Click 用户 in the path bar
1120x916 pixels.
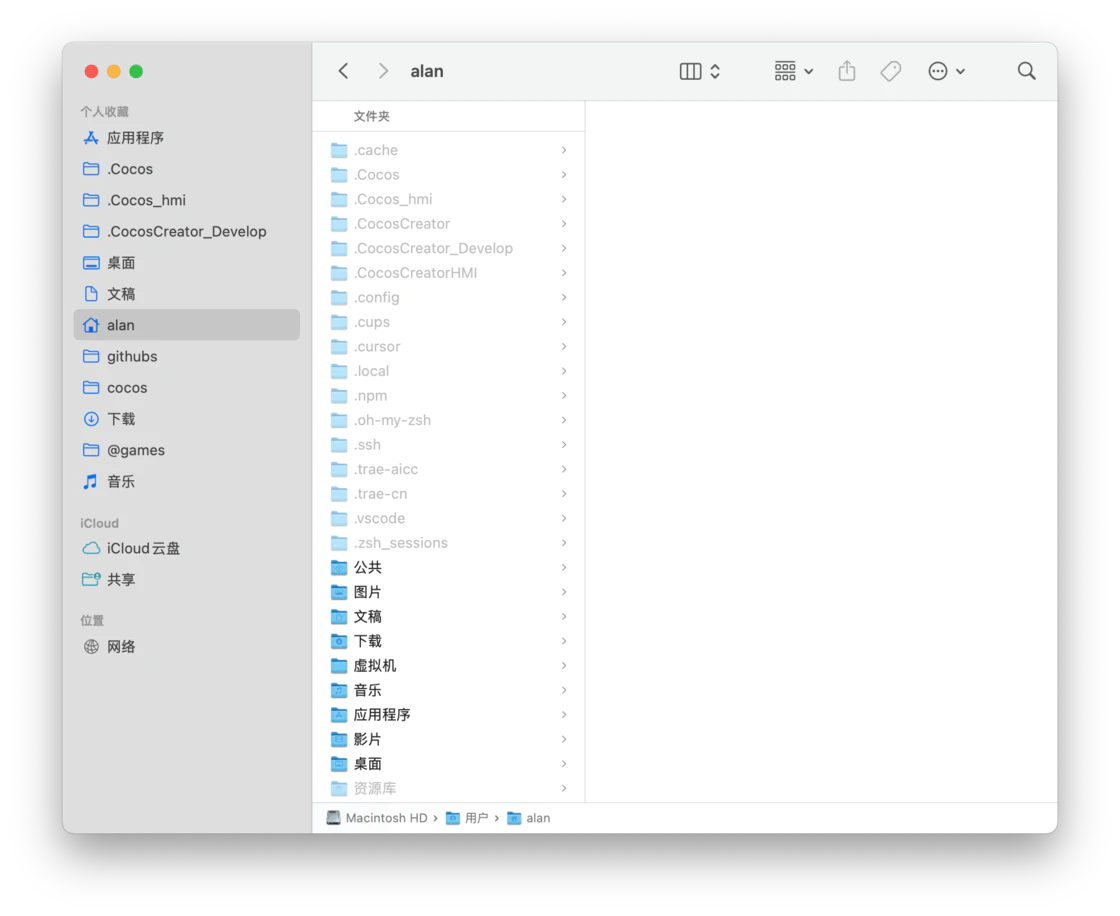pos(476,818)
